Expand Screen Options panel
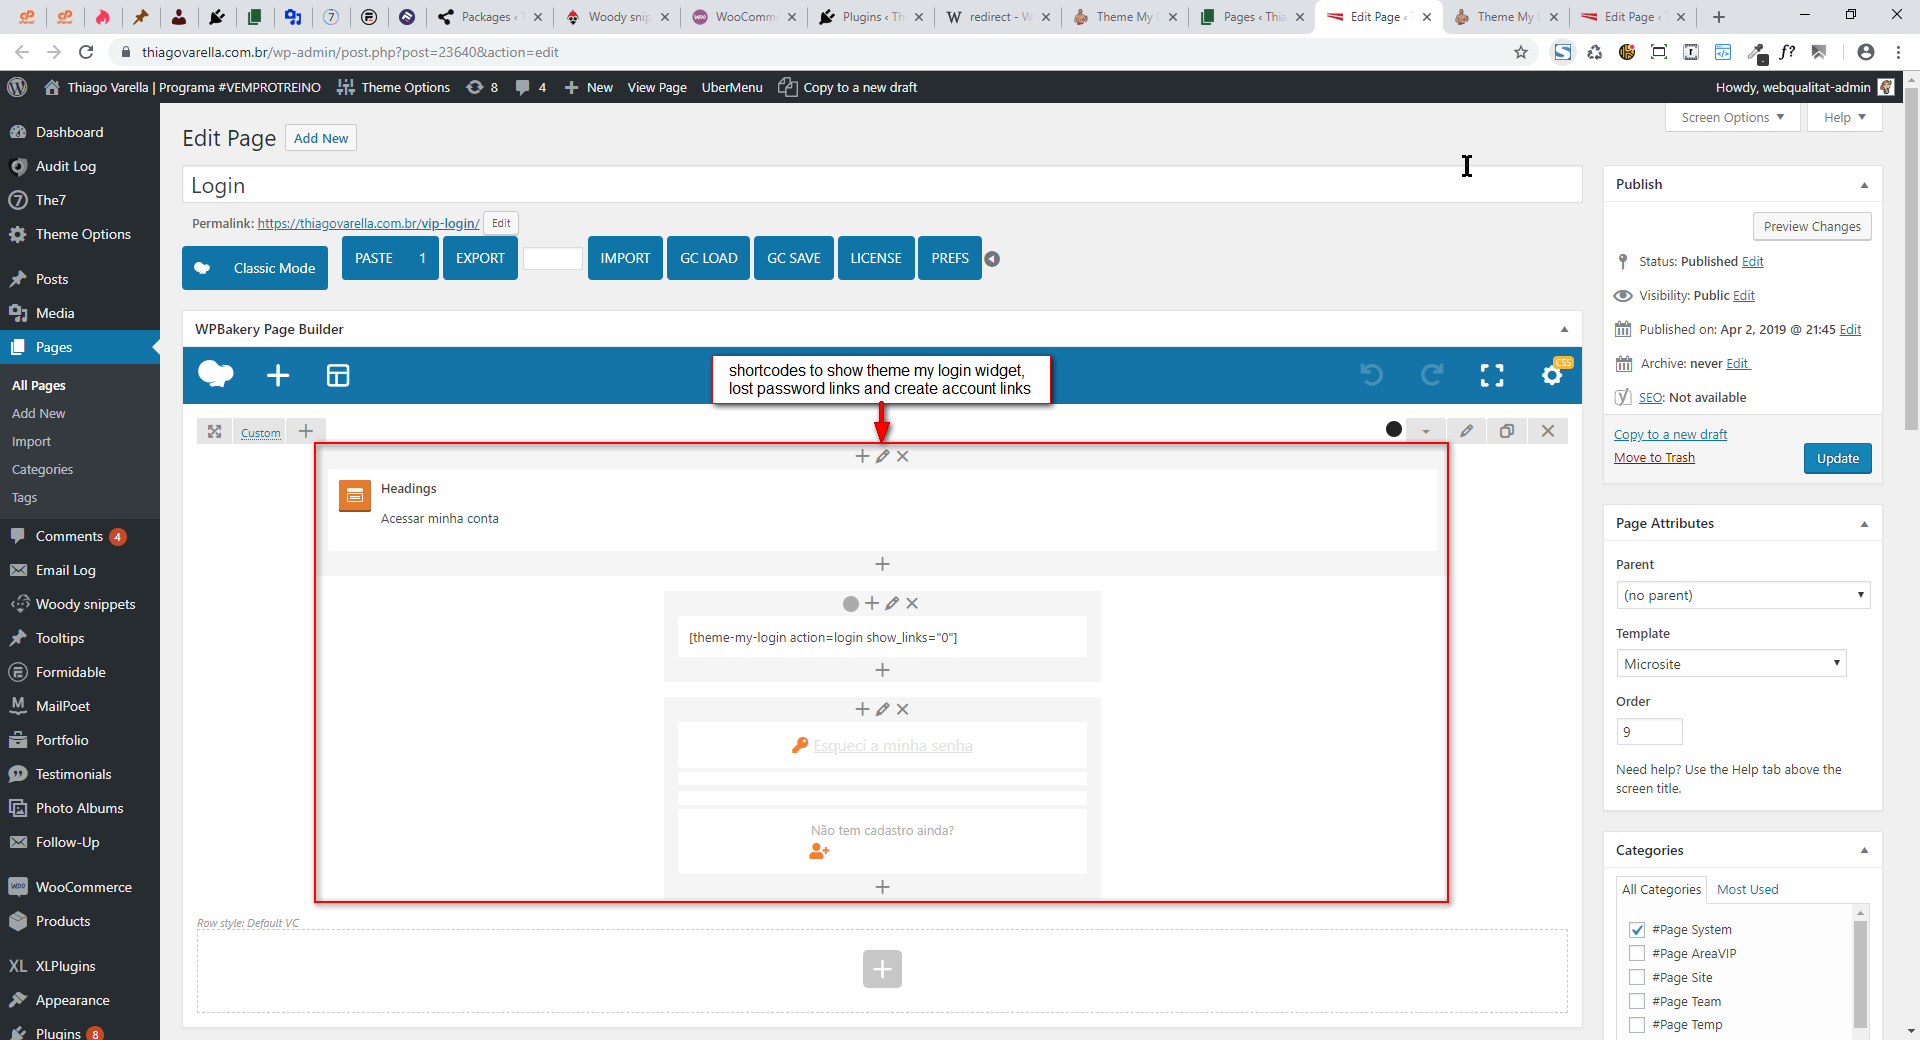 1732,117
